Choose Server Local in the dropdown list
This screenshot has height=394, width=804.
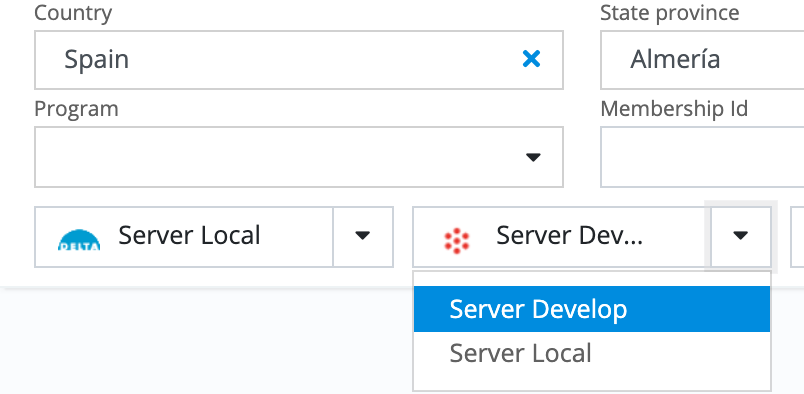(x=592, y=353)
